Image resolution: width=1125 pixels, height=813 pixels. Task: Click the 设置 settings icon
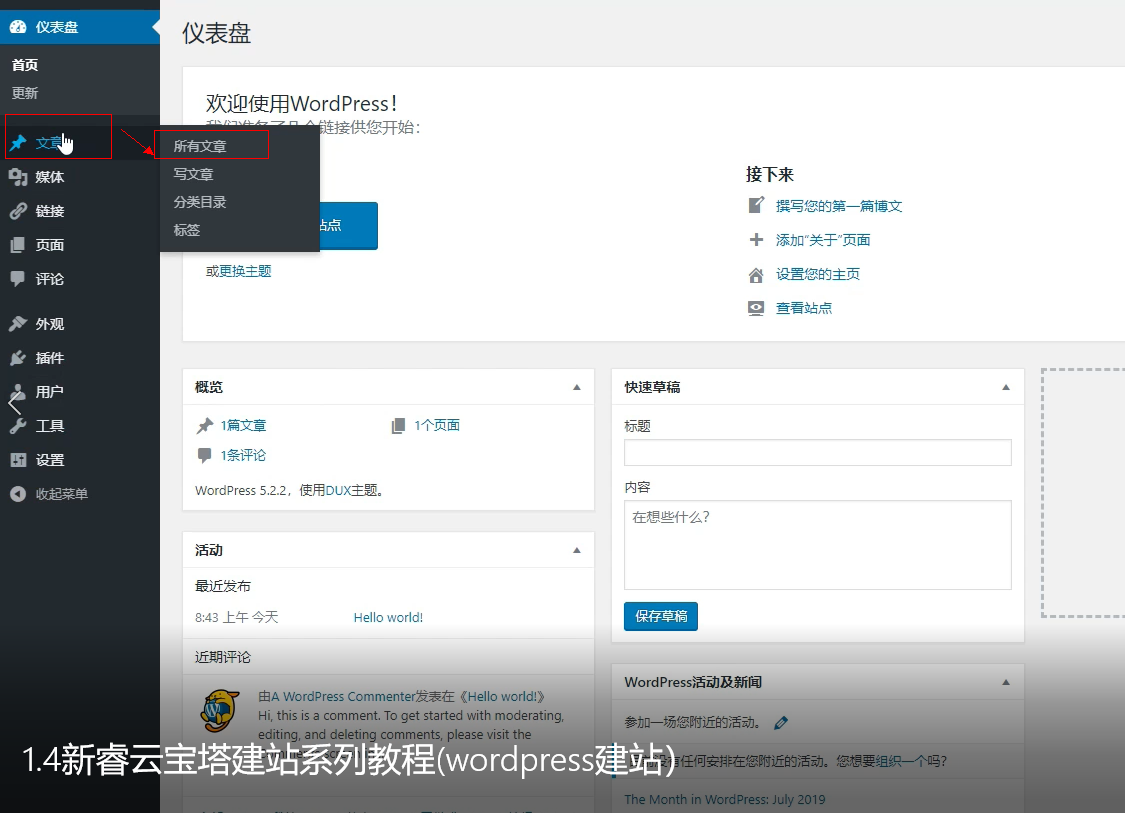click(x=18, y=460)
